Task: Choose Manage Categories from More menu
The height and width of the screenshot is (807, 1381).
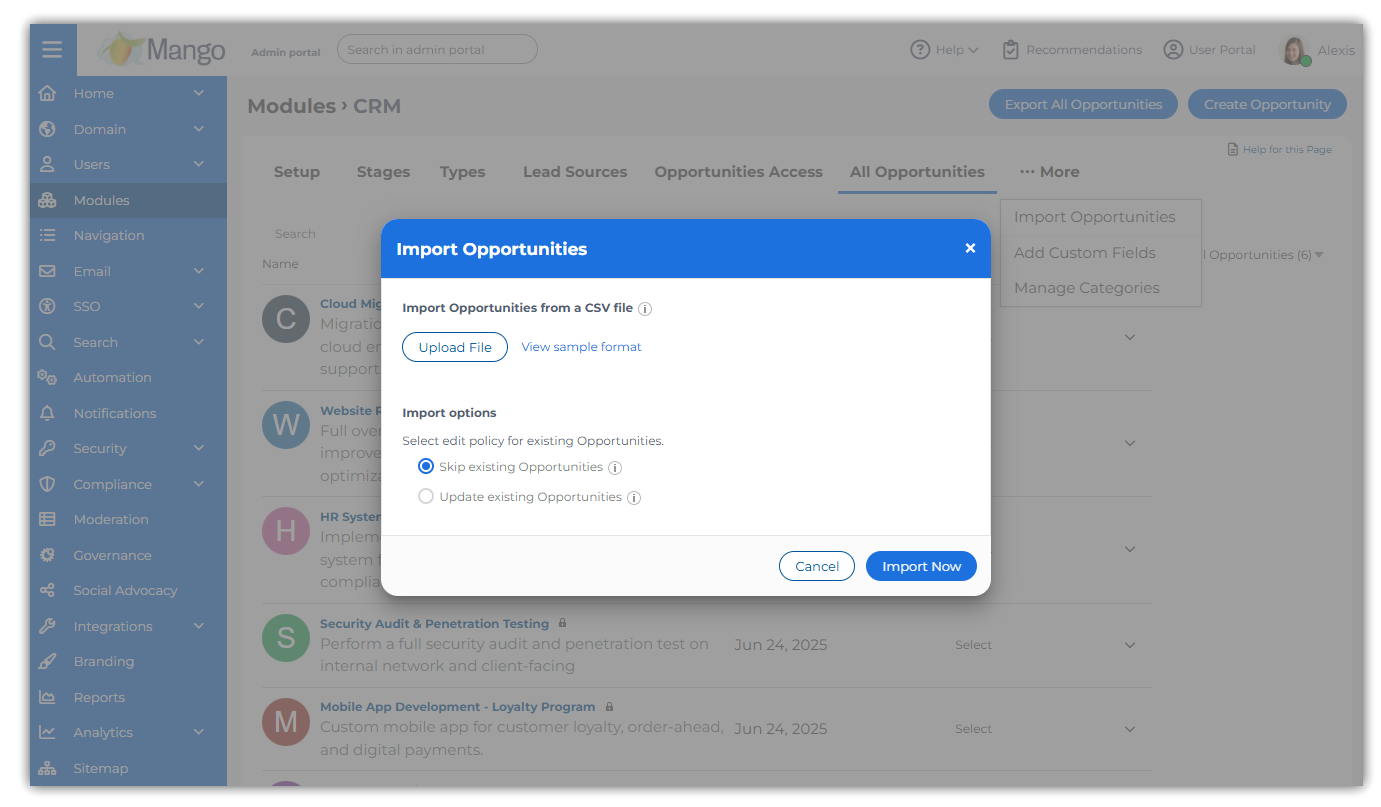Action: tap(1086, 288)
